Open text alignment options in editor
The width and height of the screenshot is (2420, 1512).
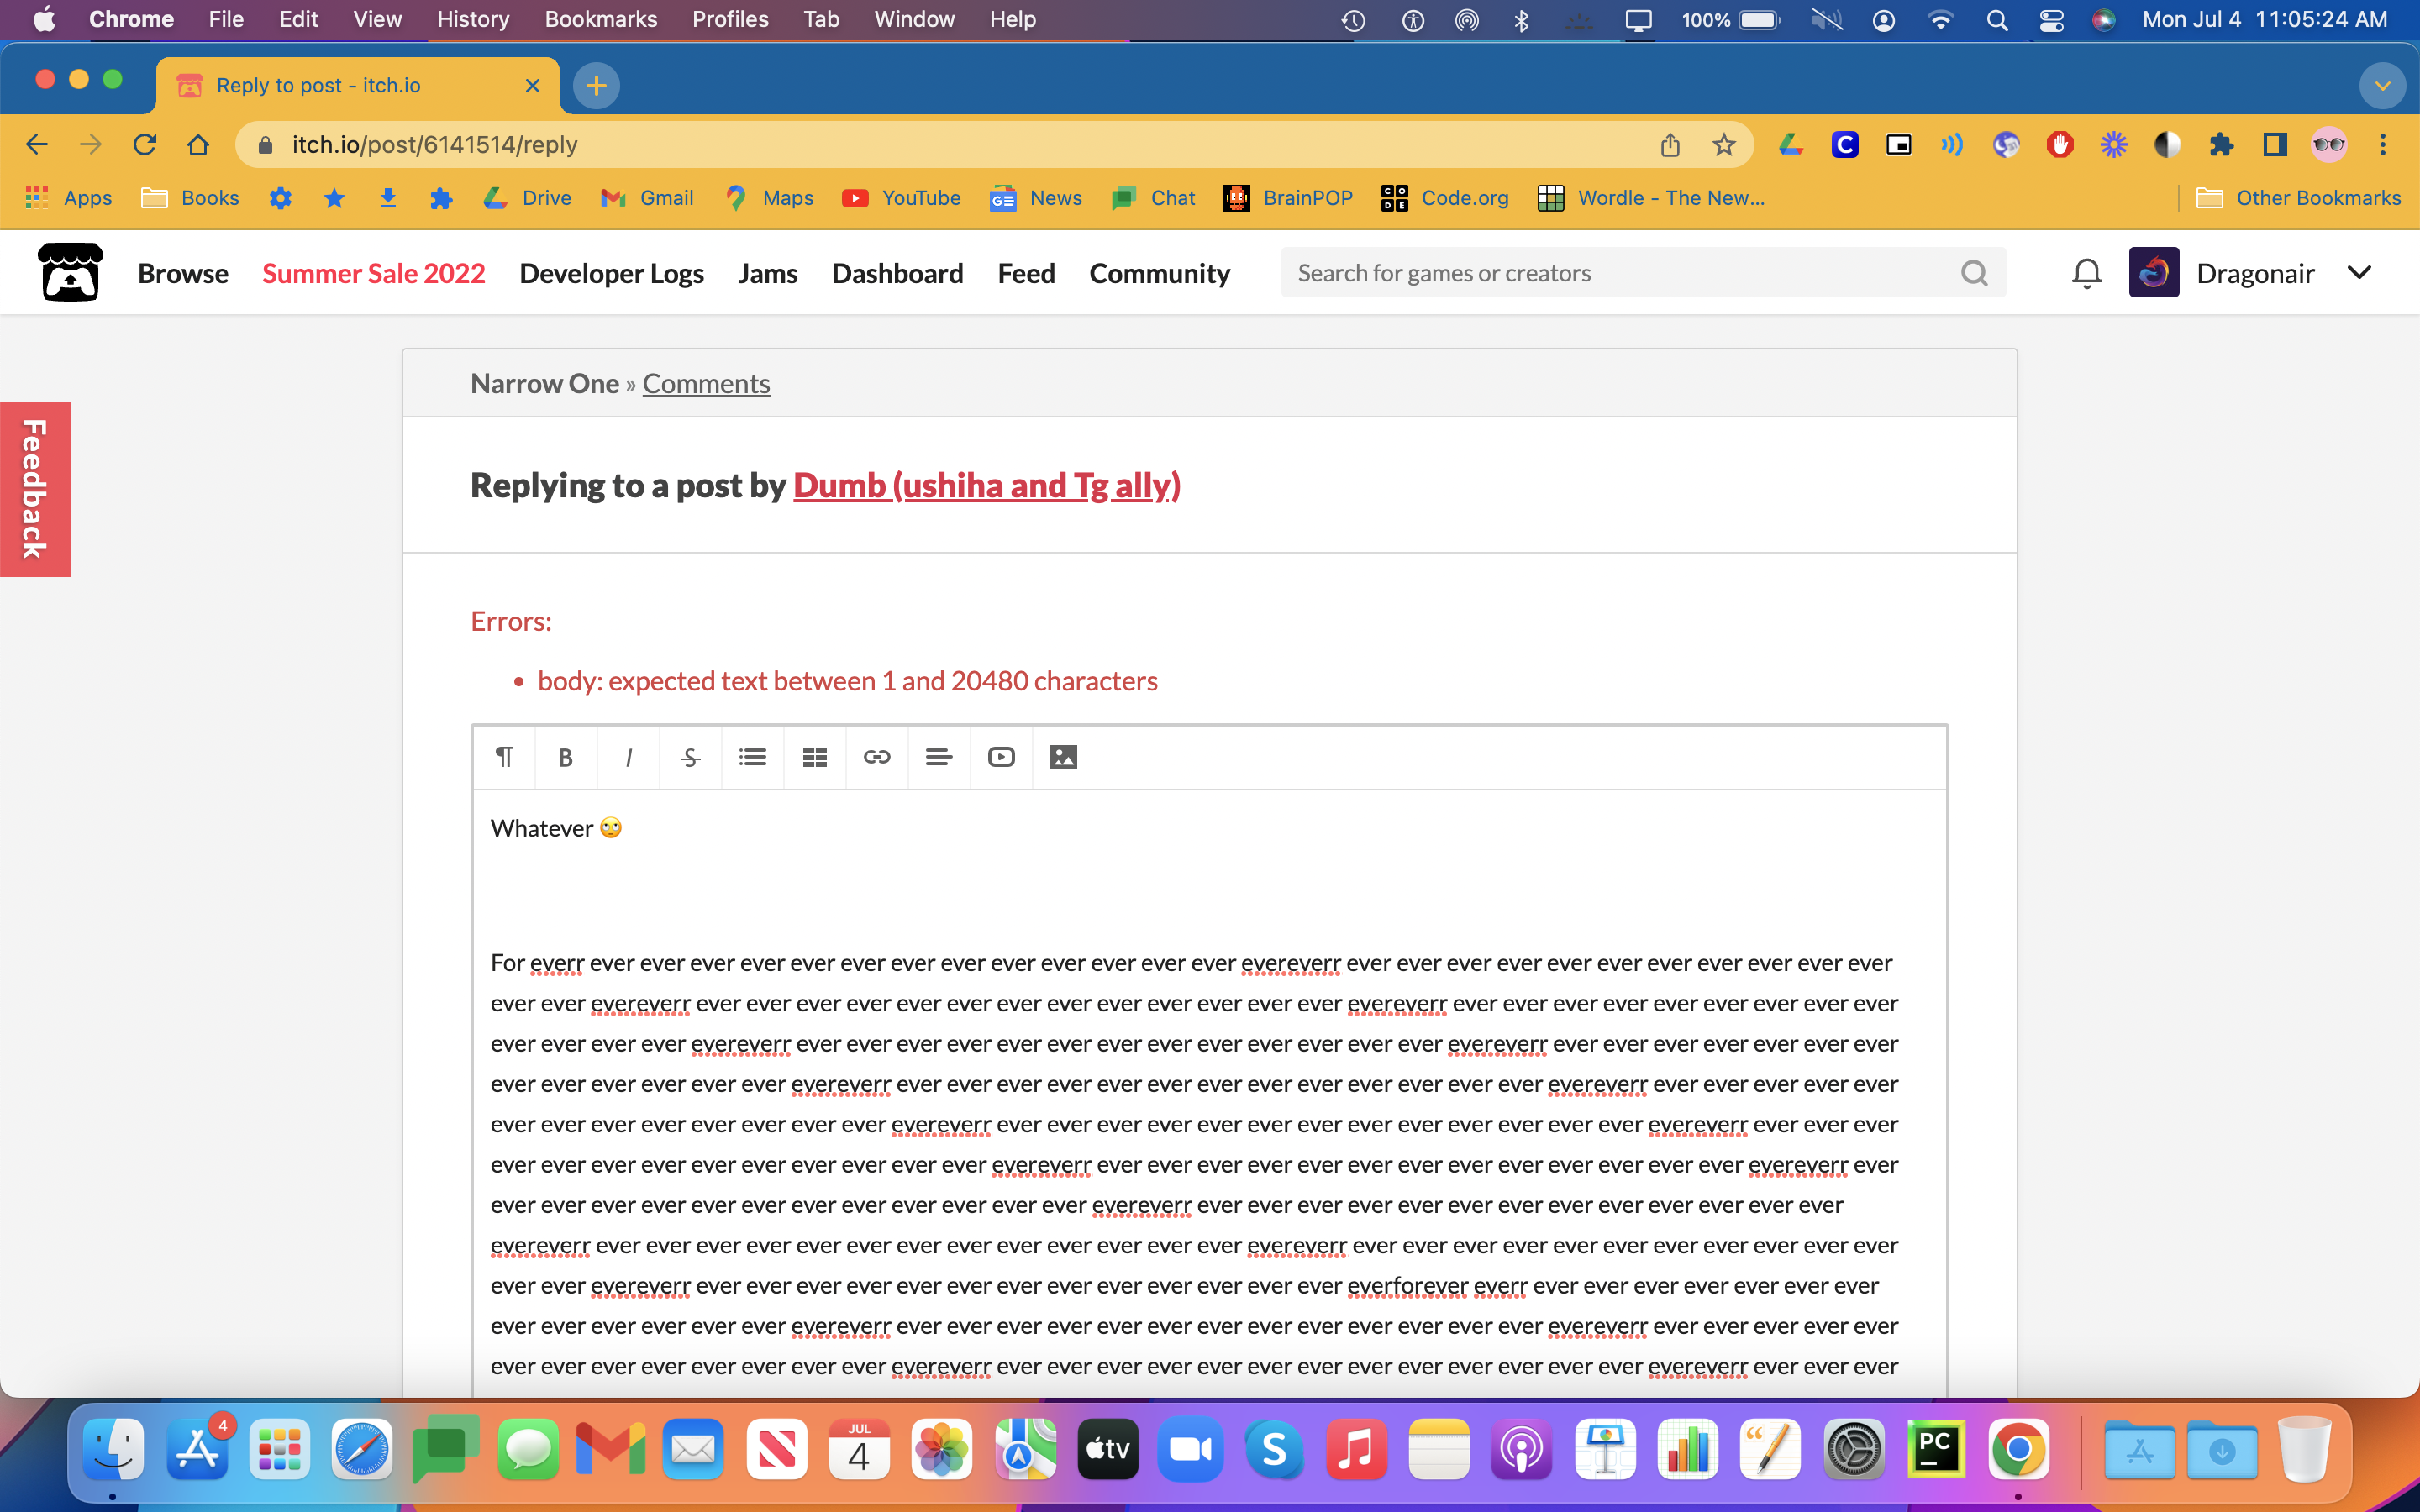[x=939, y=757]
